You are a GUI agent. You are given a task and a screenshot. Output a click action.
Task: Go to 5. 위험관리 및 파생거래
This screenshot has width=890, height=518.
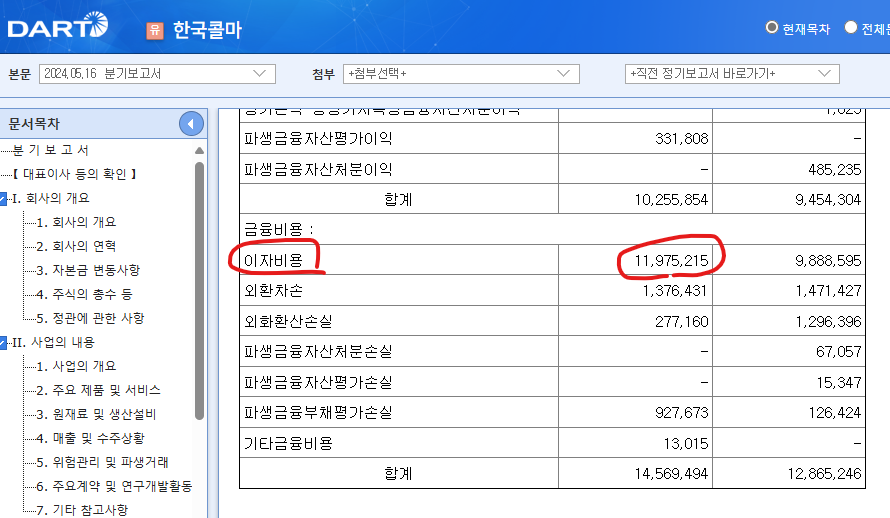[x=102, y=462]
